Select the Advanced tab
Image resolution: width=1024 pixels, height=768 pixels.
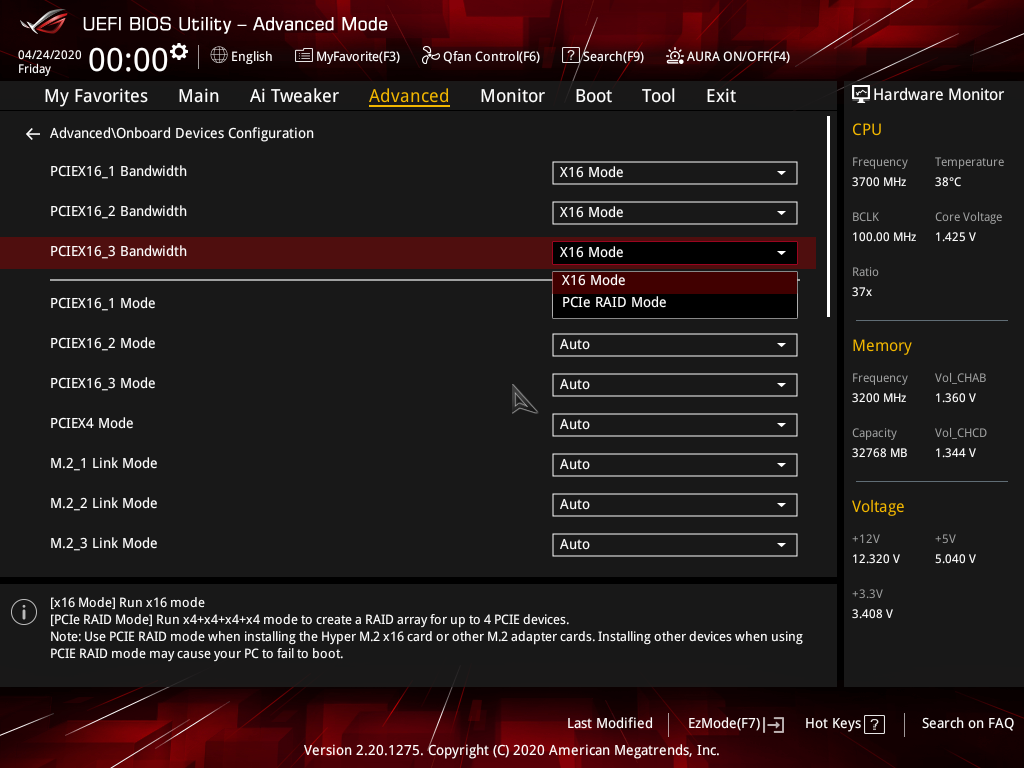(409, 96)
